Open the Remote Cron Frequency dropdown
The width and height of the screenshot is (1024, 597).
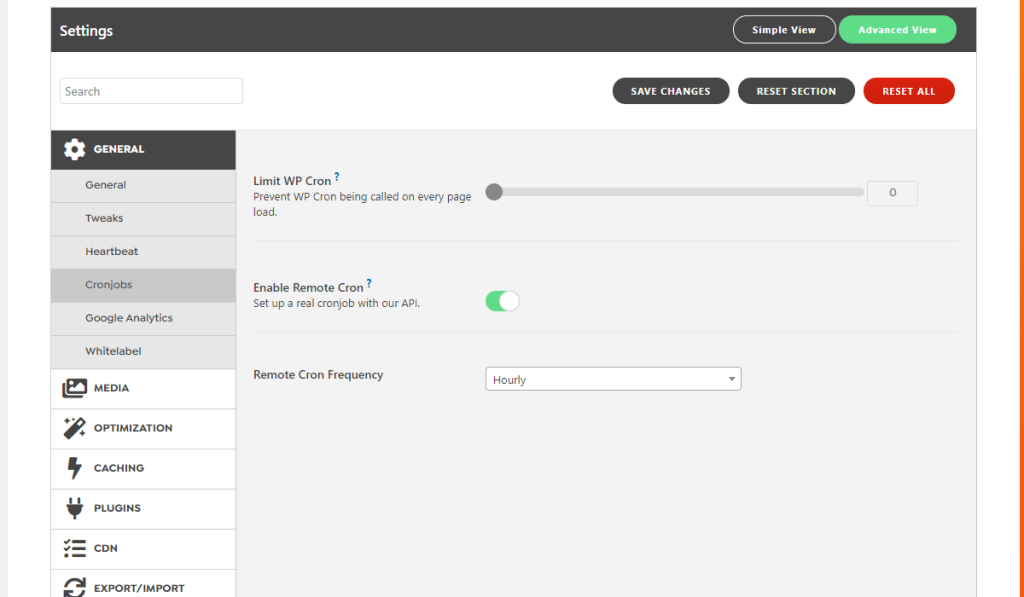pyautogui.click(x=613, y=379)
